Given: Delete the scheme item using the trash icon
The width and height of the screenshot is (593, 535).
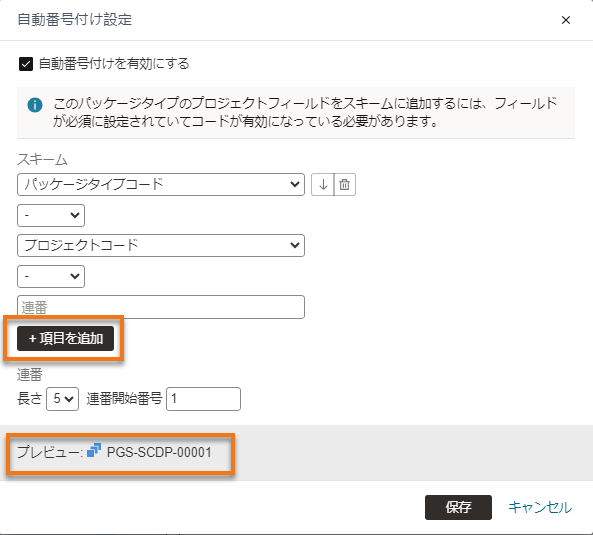Looking at the screenshot, I should pyautogui.click(x=345, y=185).
